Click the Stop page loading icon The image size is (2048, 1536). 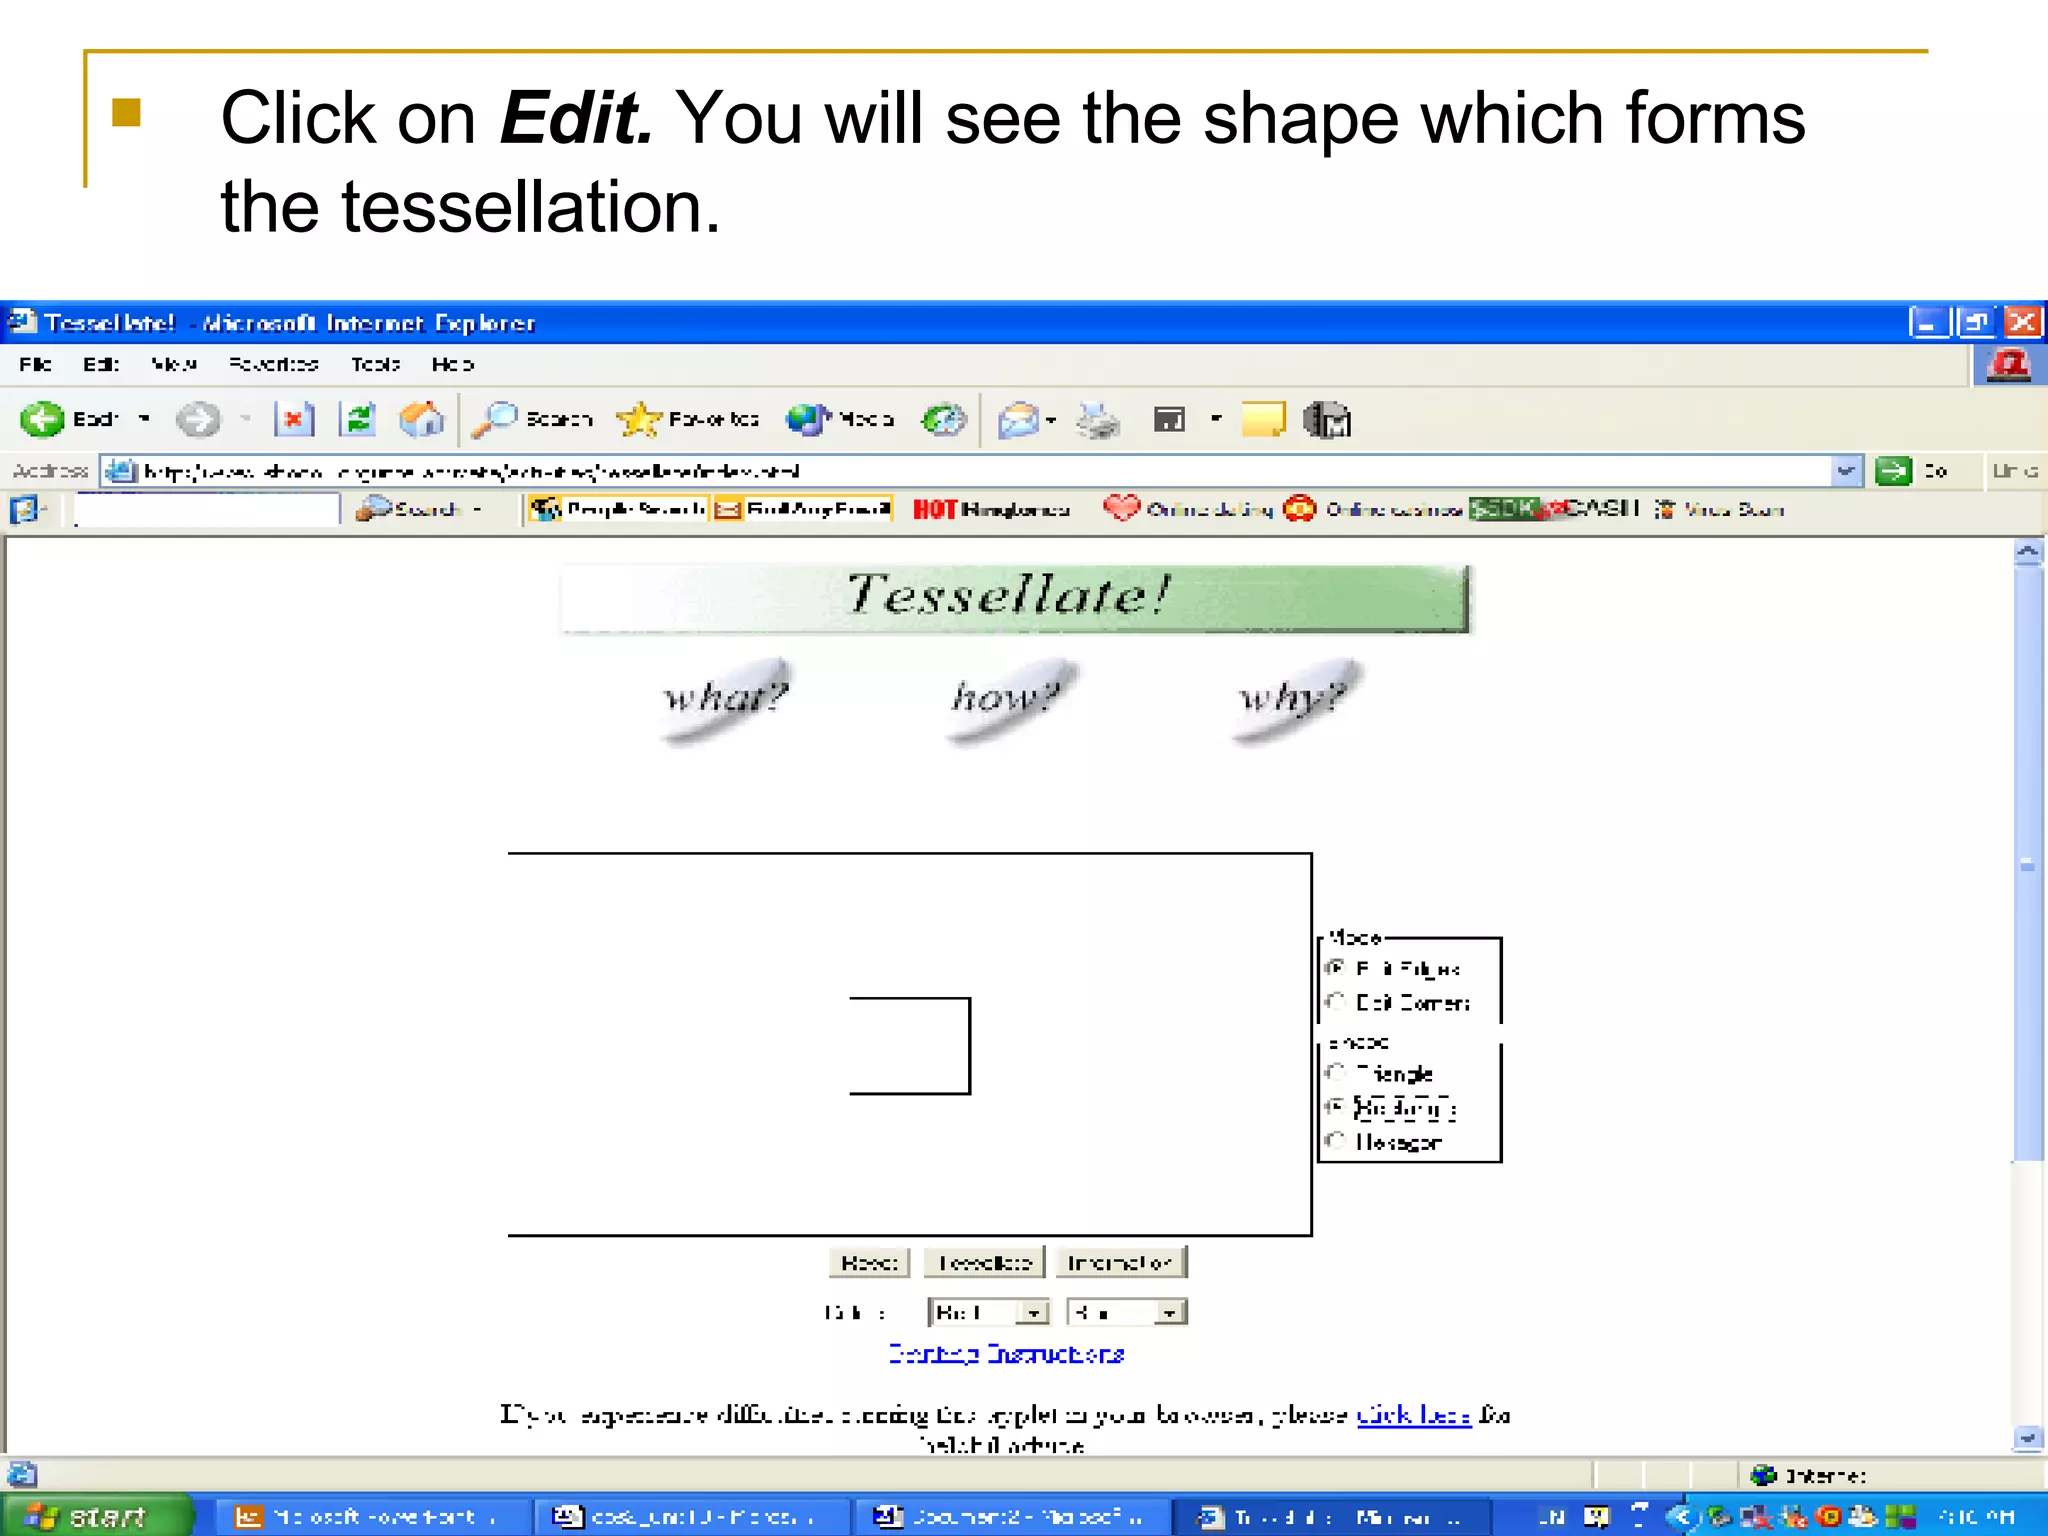(x=294, y=419)
